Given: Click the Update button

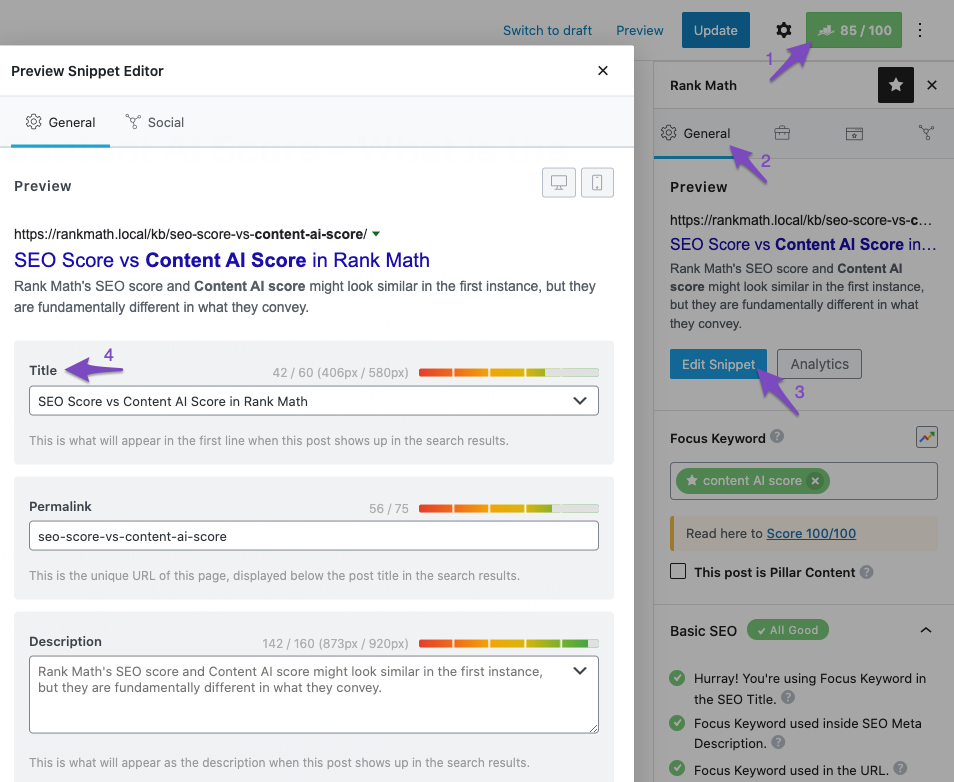Looking at the screenshot, I should 716,30.
